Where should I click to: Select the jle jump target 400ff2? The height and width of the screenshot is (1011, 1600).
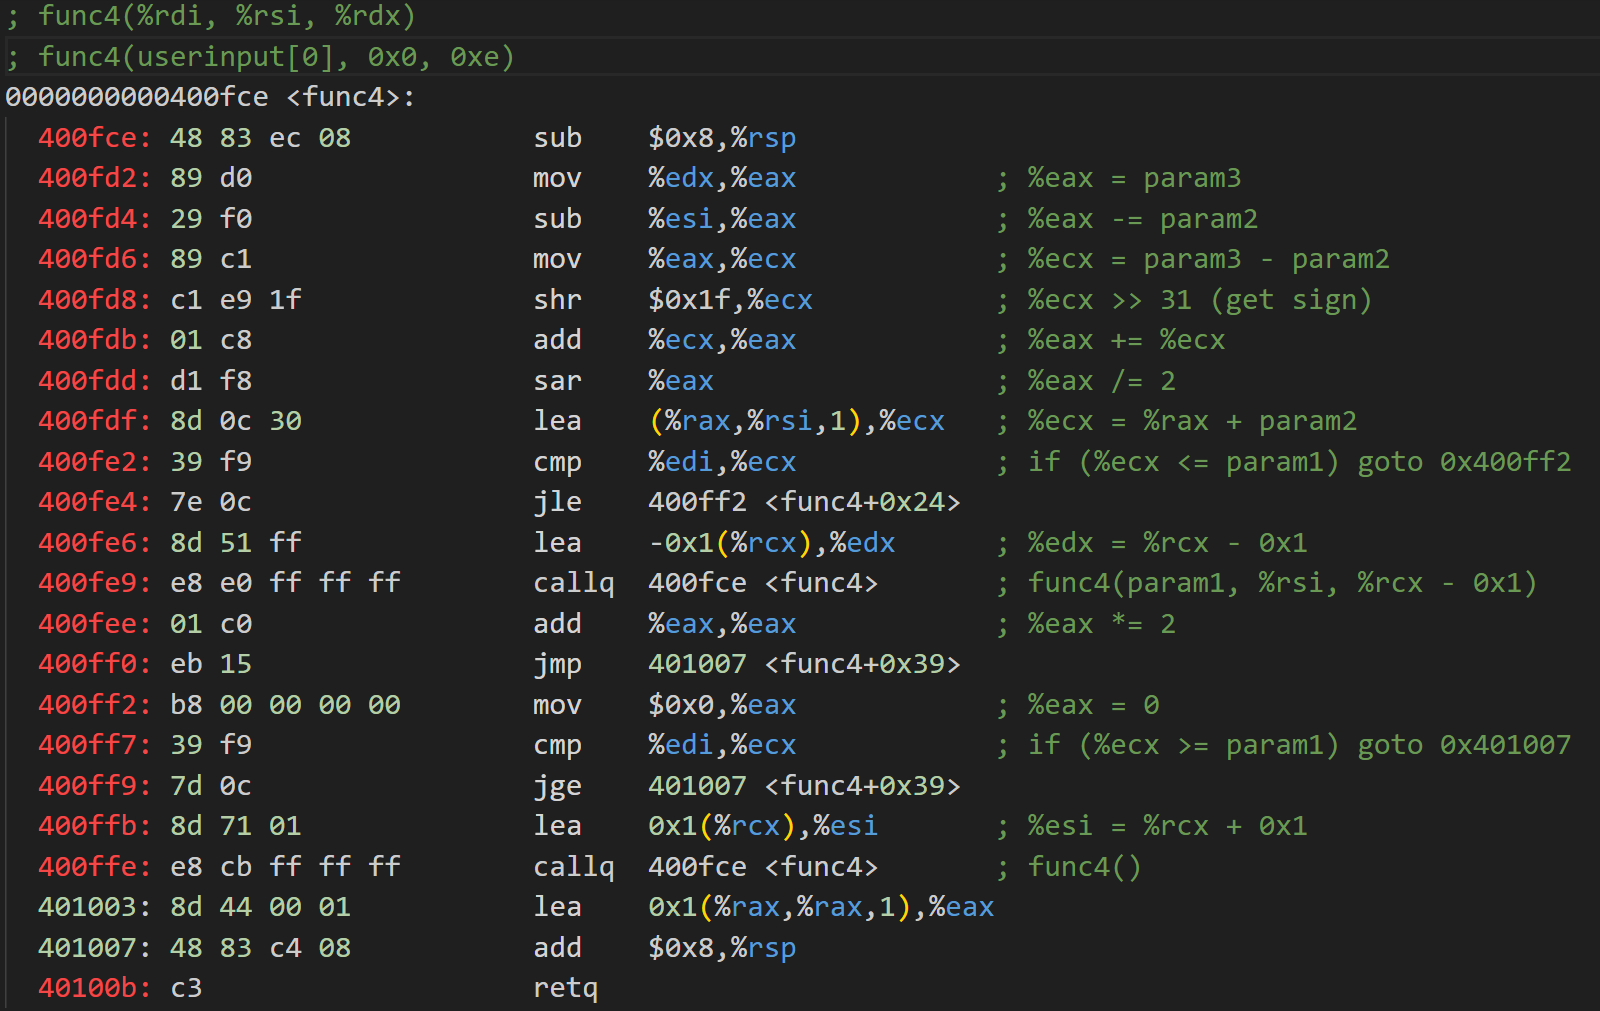point(697,502)
